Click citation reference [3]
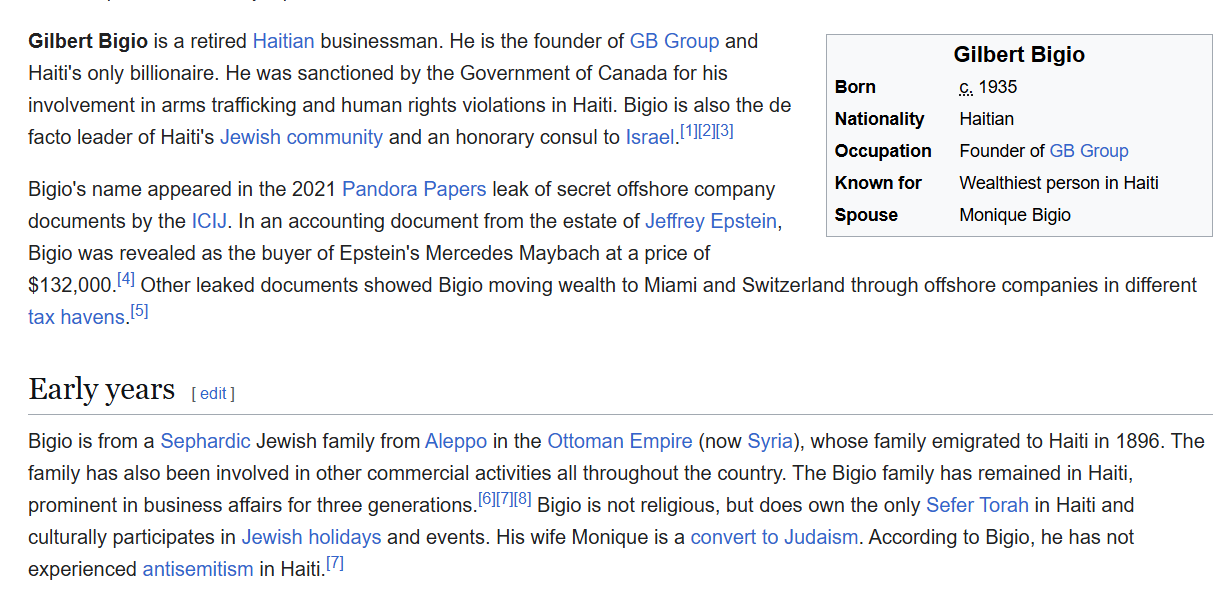 [x=725, y=131]
